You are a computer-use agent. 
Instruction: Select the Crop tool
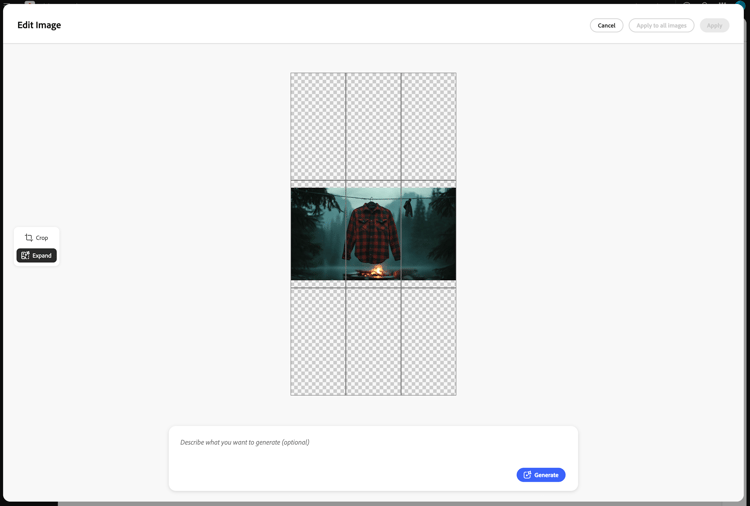click(36, 238)
